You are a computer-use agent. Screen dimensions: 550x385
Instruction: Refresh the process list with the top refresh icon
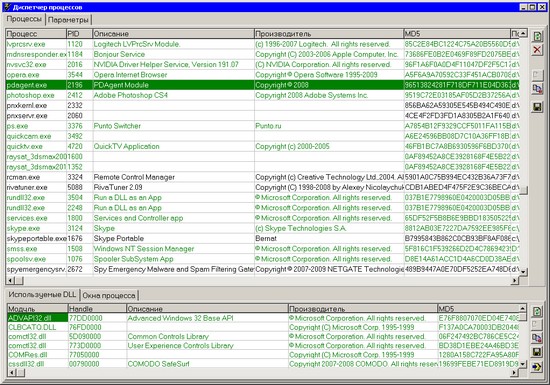point(537,36)
